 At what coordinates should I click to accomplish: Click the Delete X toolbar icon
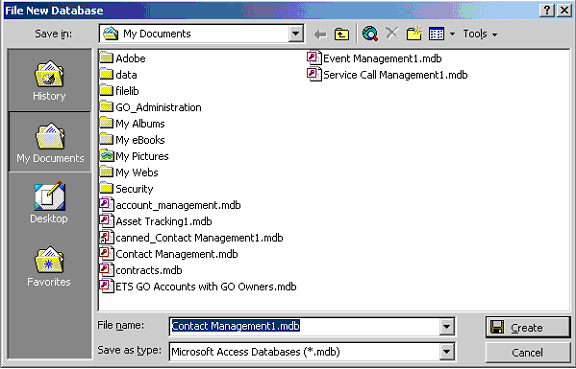(392, 33)
